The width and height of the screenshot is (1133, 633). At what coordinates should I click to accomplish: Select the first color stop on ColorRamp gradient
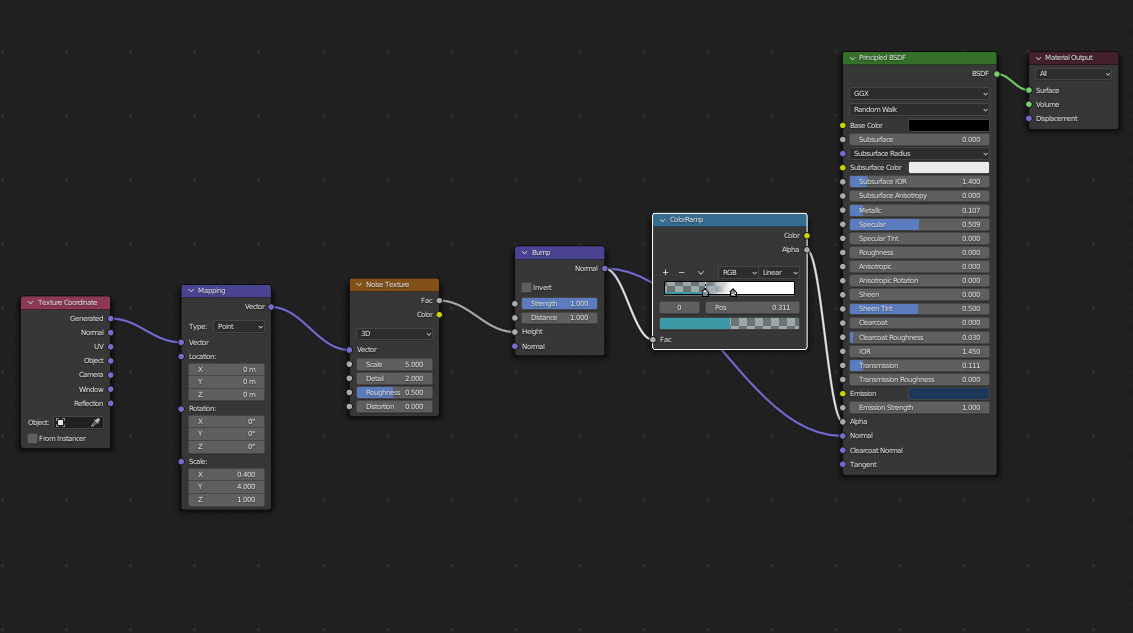coord(705,293)
